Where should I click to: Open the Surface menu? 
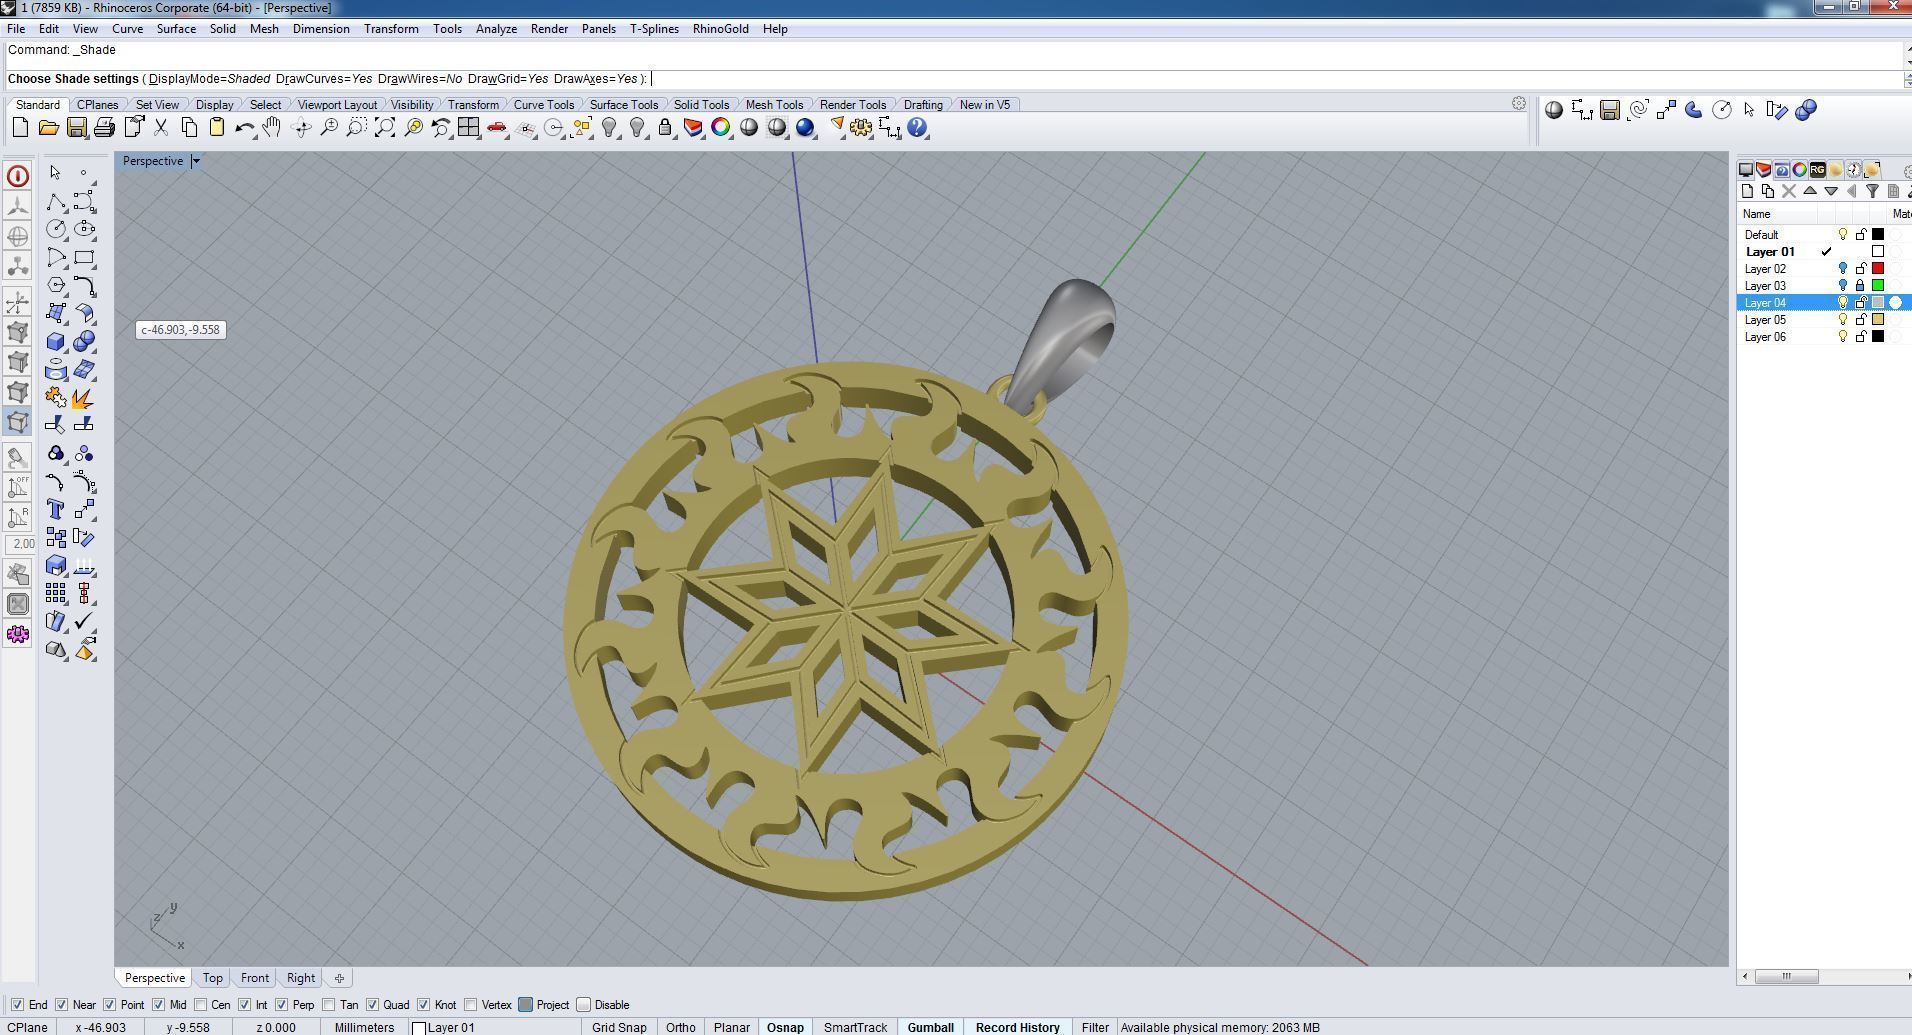coord(176,29)
